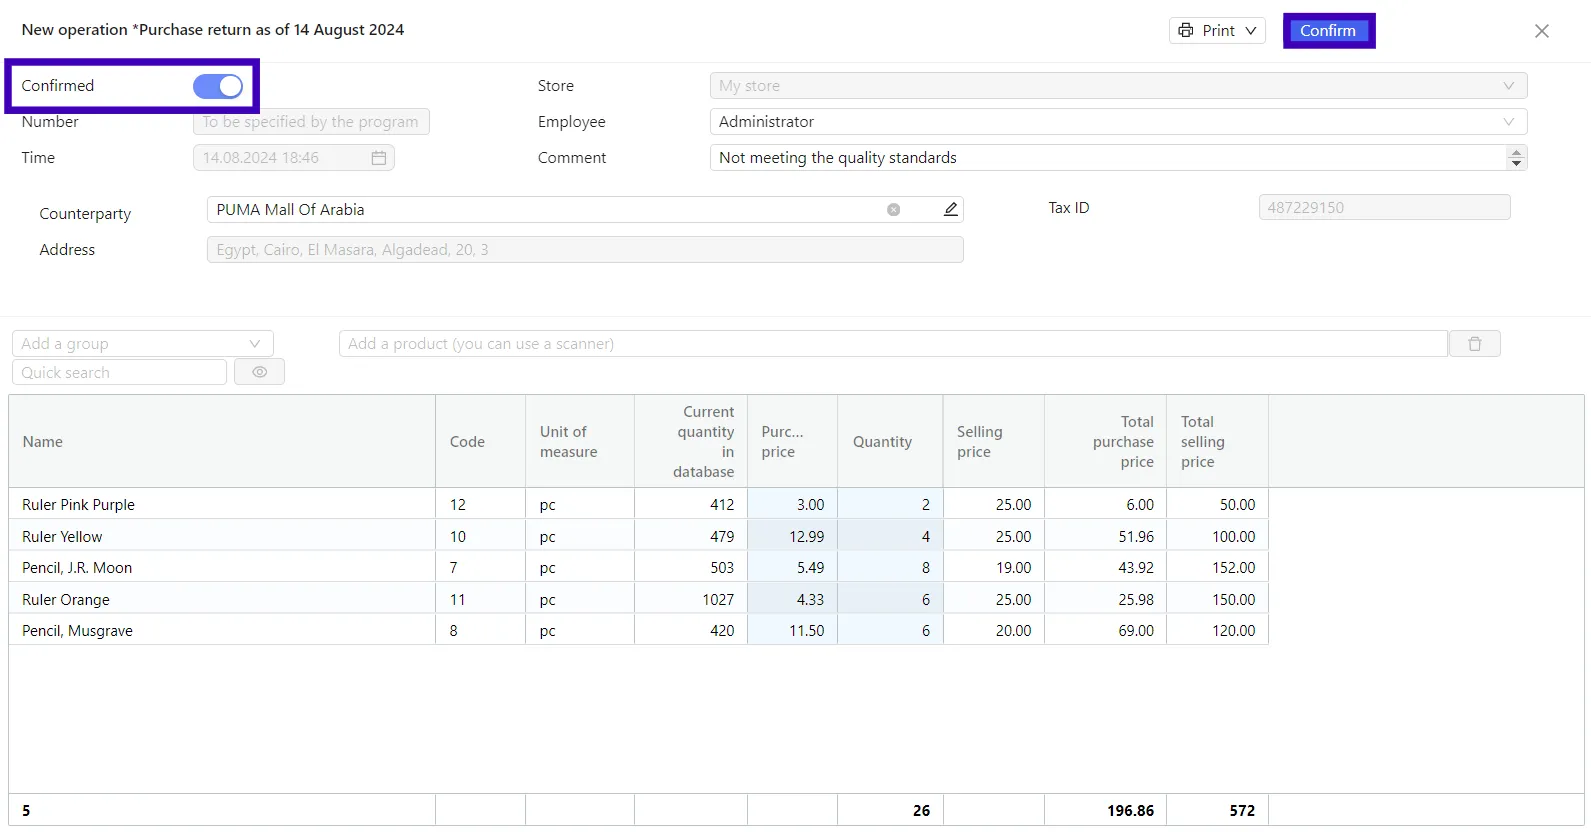Select the Ruler Orange row
The width and height of the screenshot is (1591, 832).
tap(638, 600)
